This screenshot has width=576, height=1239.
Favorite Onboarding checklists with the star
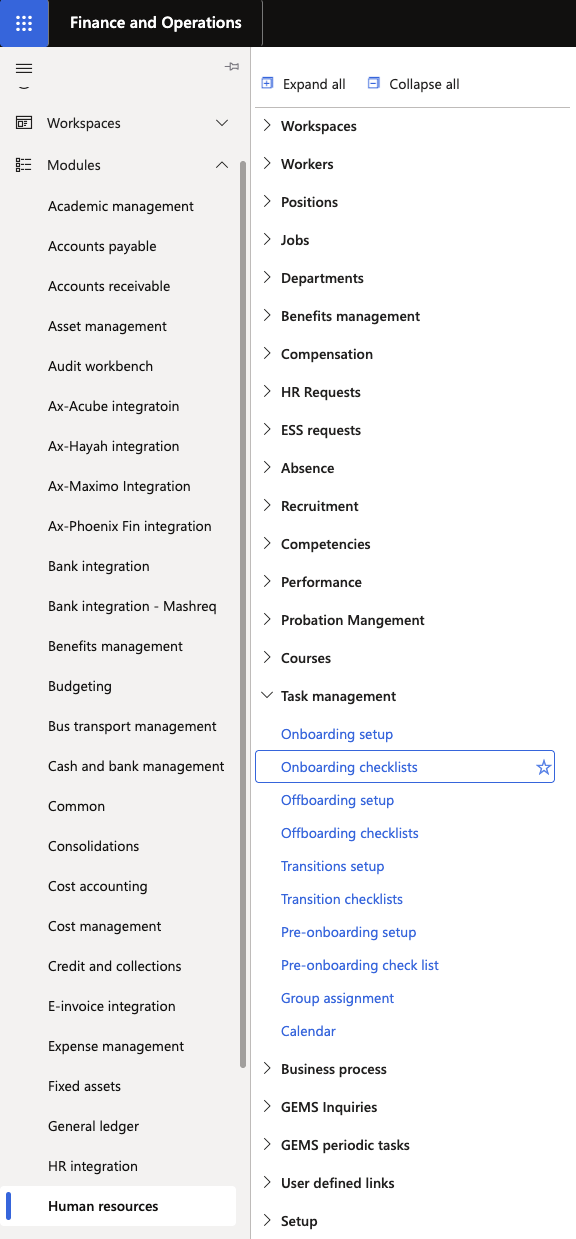[544, 767]
